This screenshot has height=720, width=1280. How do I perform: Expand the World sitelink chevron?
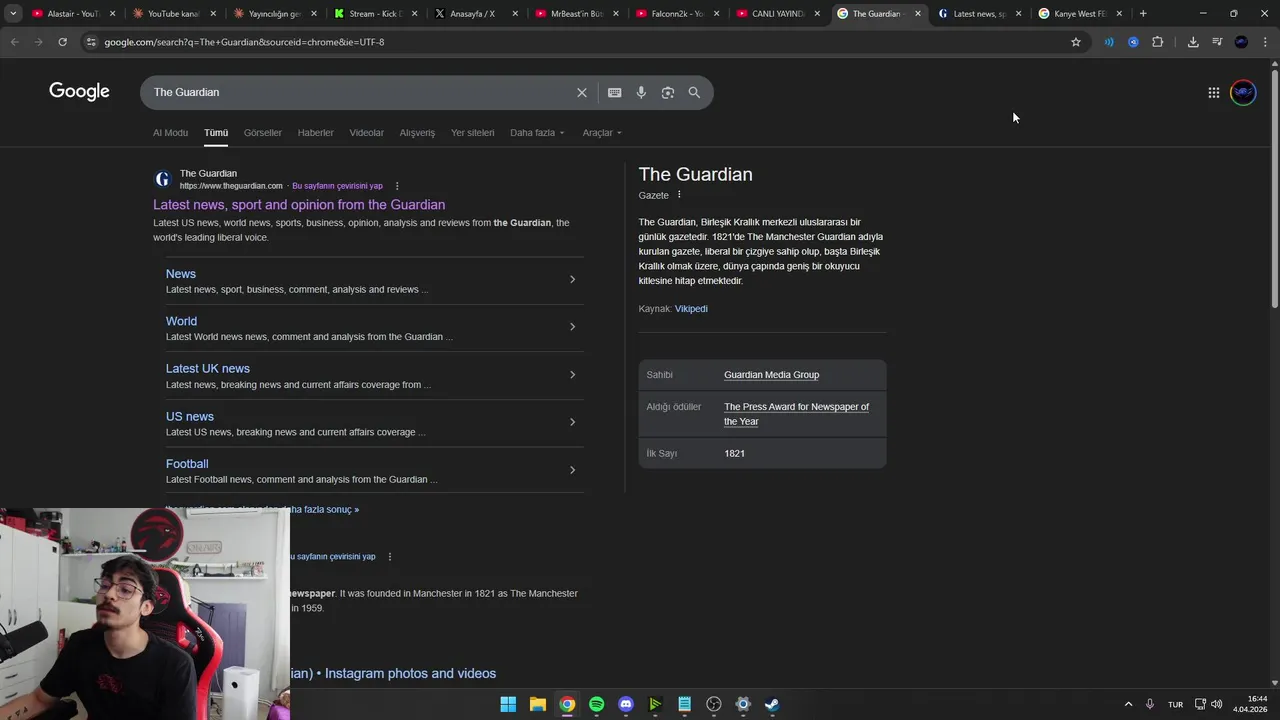(x=572, y=327)
